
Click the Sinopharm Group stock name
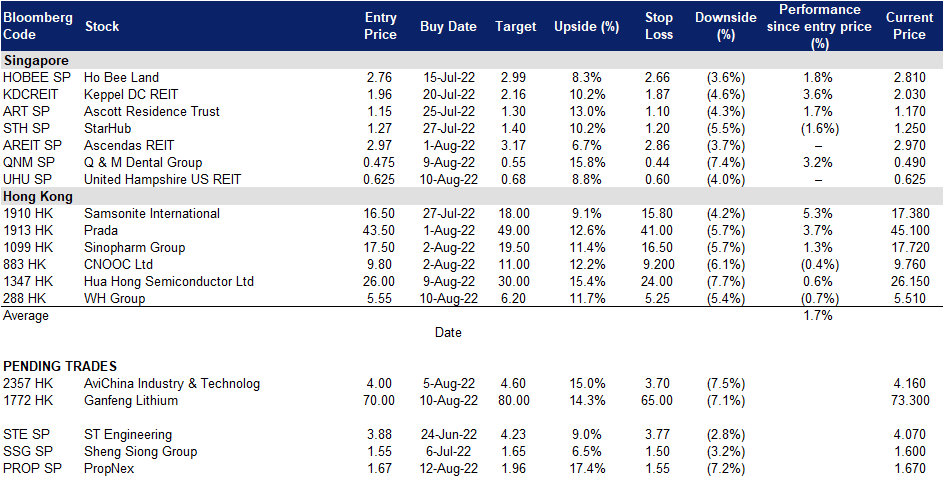point(135,247)
